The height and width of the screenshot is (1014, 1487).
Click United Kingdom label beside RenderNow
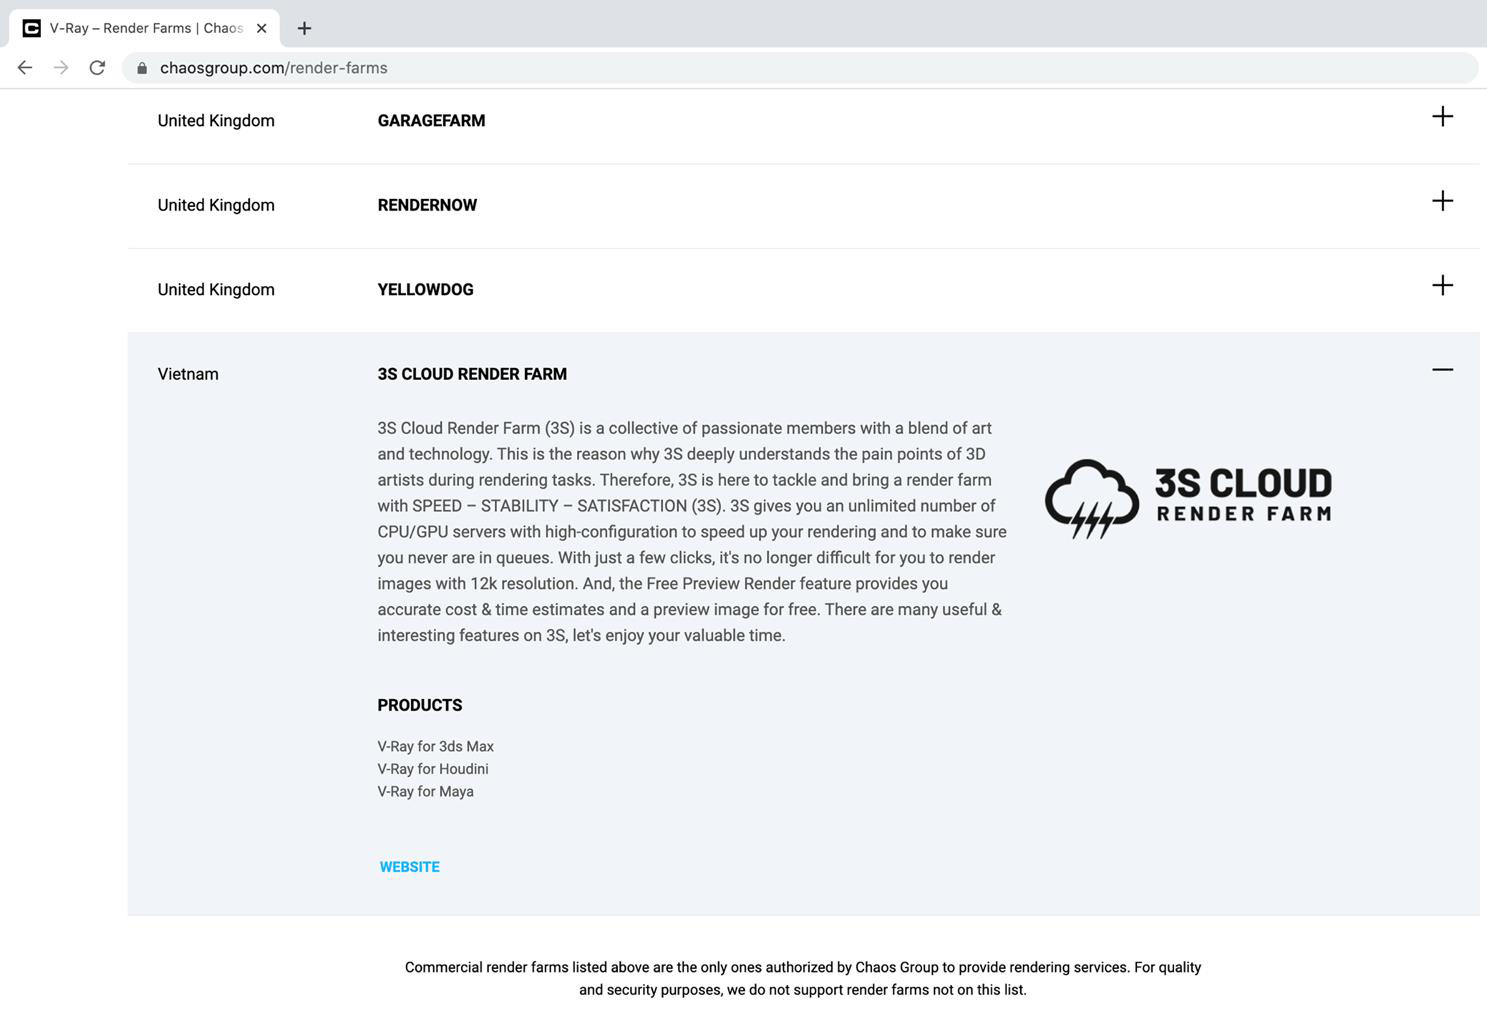[216, 205]
